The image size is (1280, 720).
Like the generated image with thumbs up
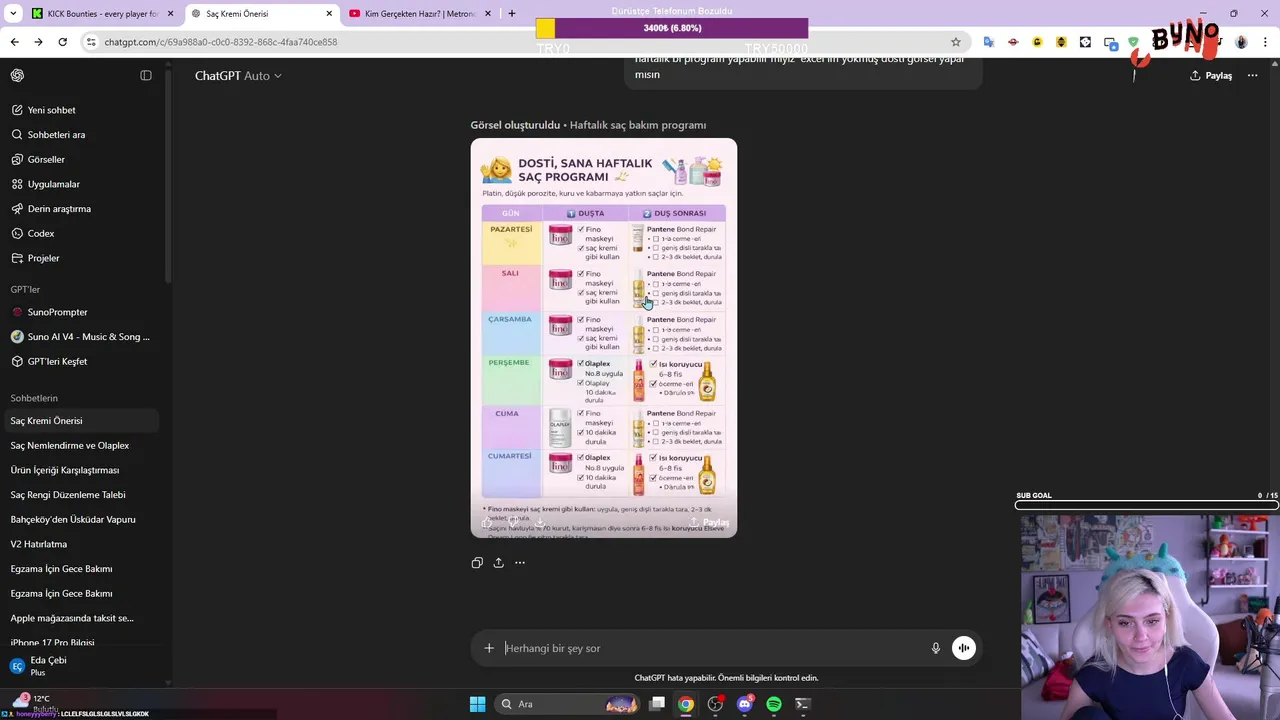[487, 522]
